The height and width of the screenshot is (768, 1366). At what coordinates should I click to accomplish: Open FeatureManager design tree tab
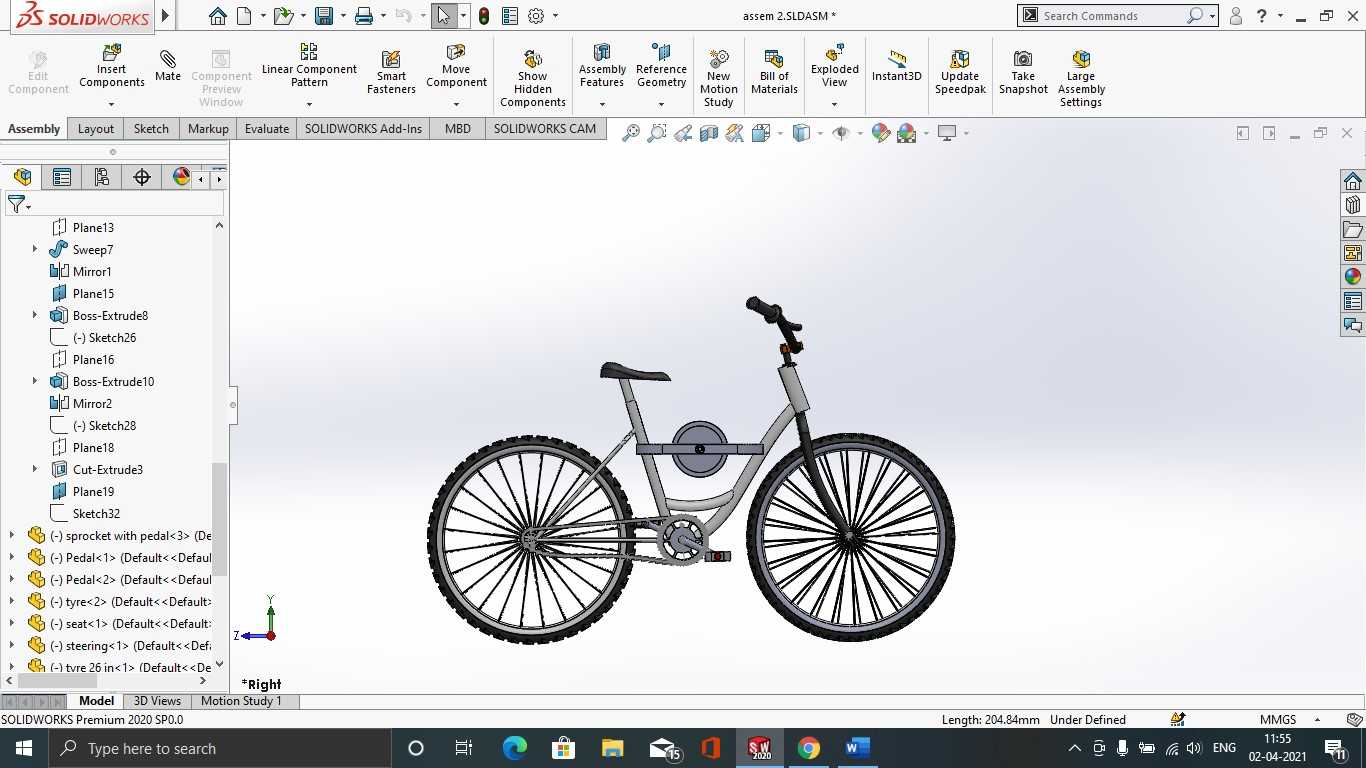point(22,177)
